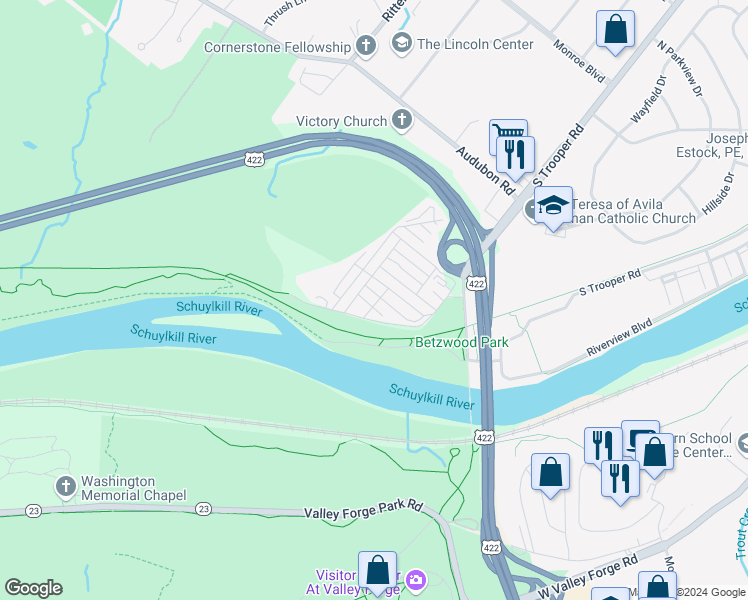Click the lone shopping bag marker north of W Valley Forge Rd
Image resolution: width=748 pixels, height=600 pixels.
[551, 475]
